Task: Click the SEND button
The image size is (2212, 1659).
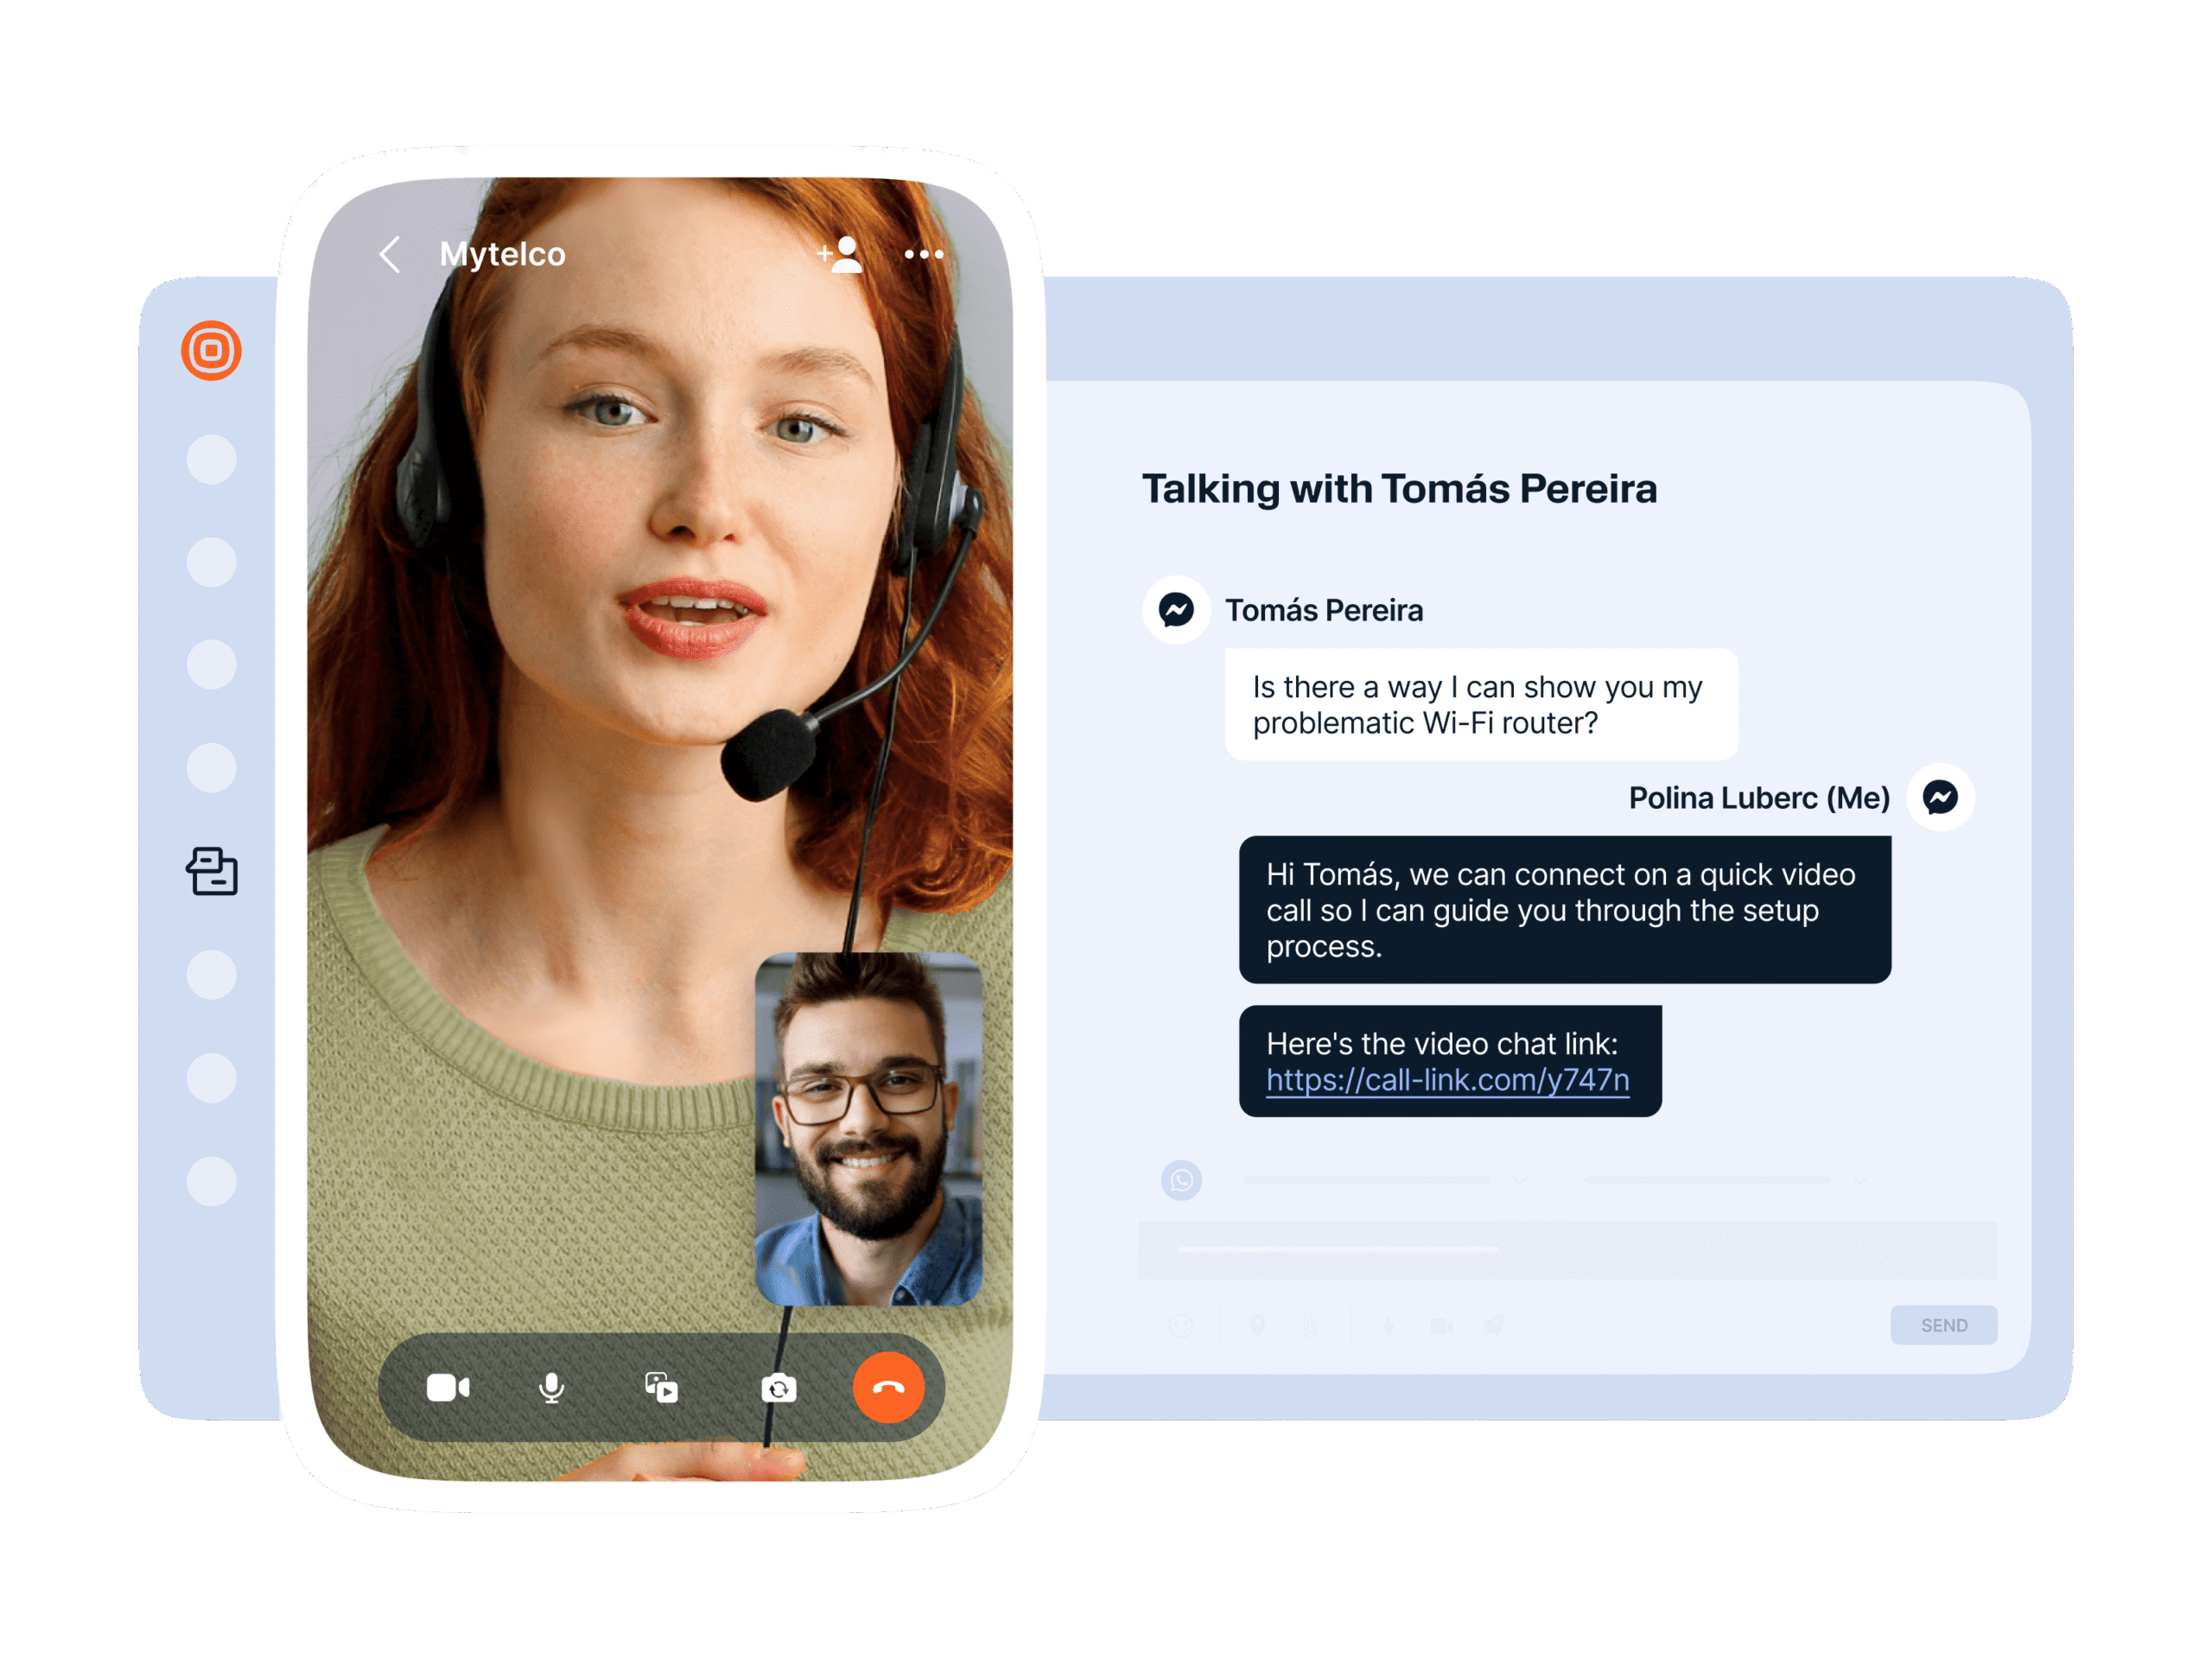Action: 1943,1324
